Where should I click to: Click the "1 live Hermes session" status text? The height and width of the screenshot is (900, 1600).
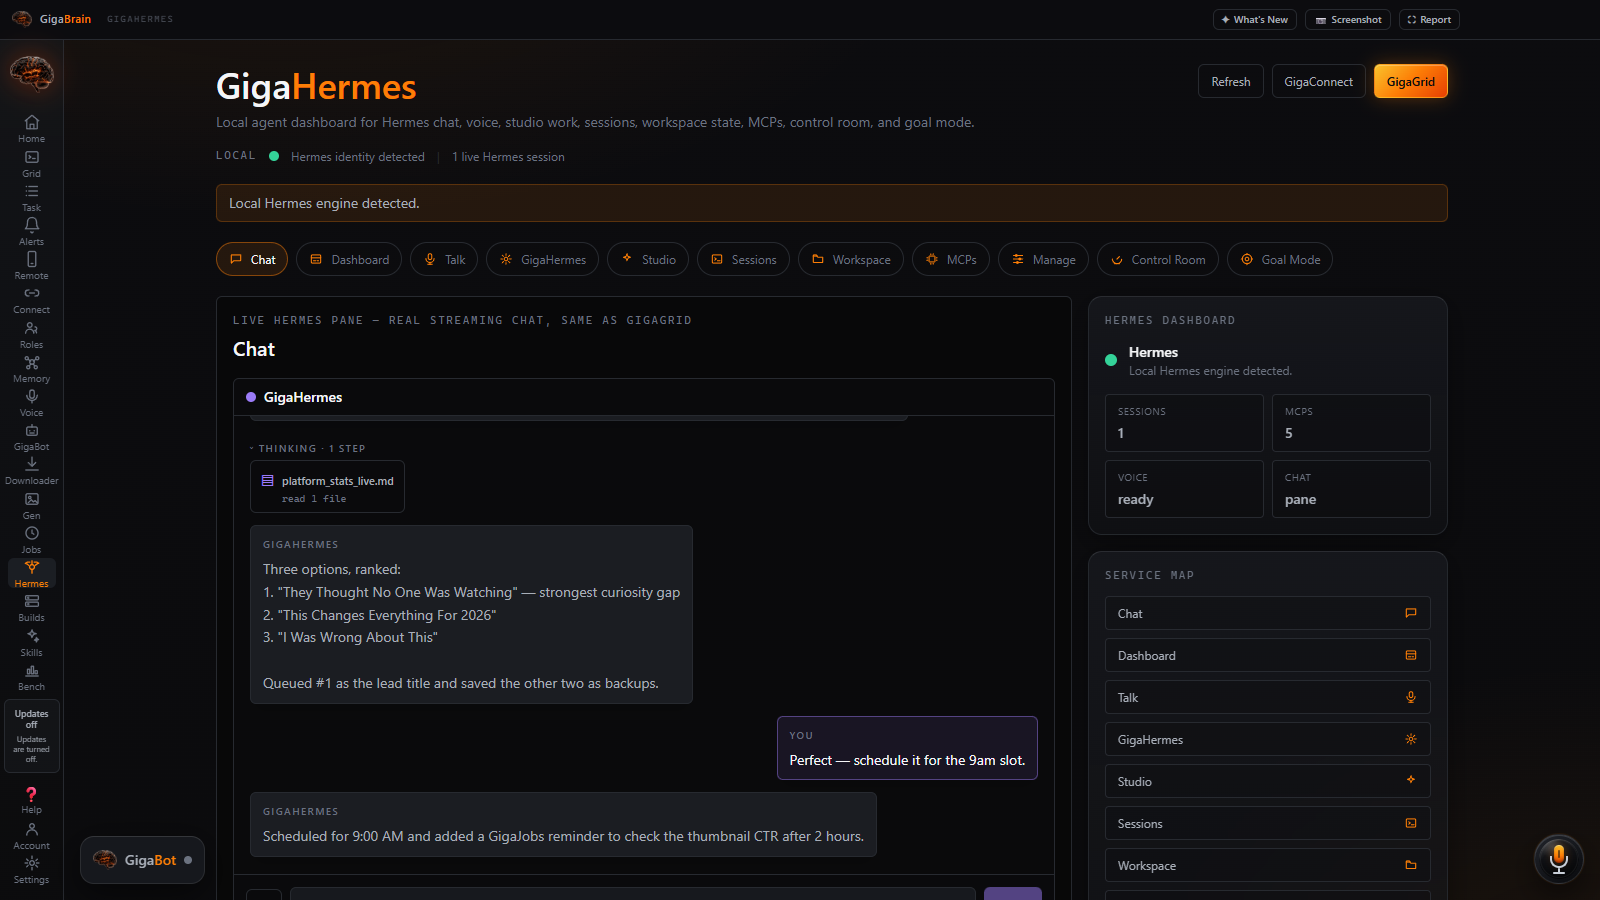click(508, 157)
